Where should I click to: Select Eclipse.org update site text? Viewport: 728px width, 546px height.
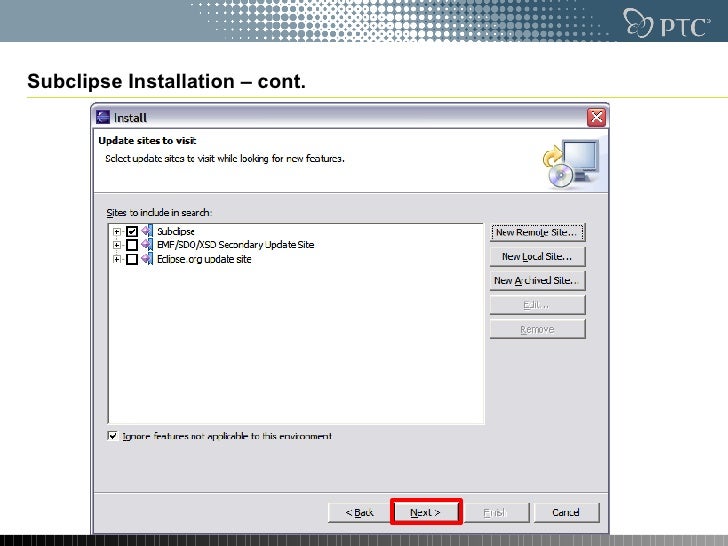tap(204, 259)
